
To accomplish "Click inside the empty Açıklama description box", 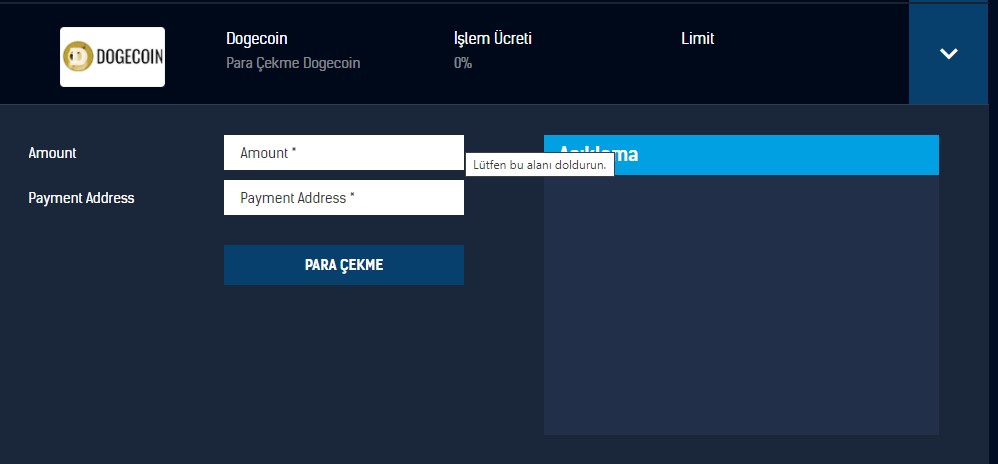I will click(740, 305).
